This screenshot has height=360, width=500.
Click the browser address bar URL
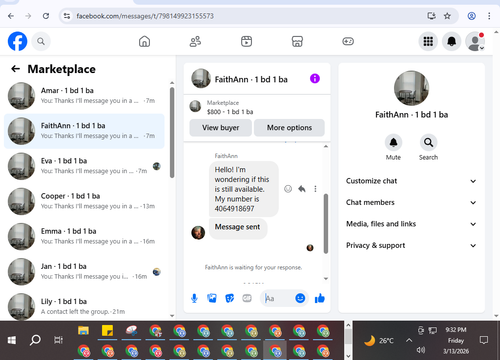[145, 16]
